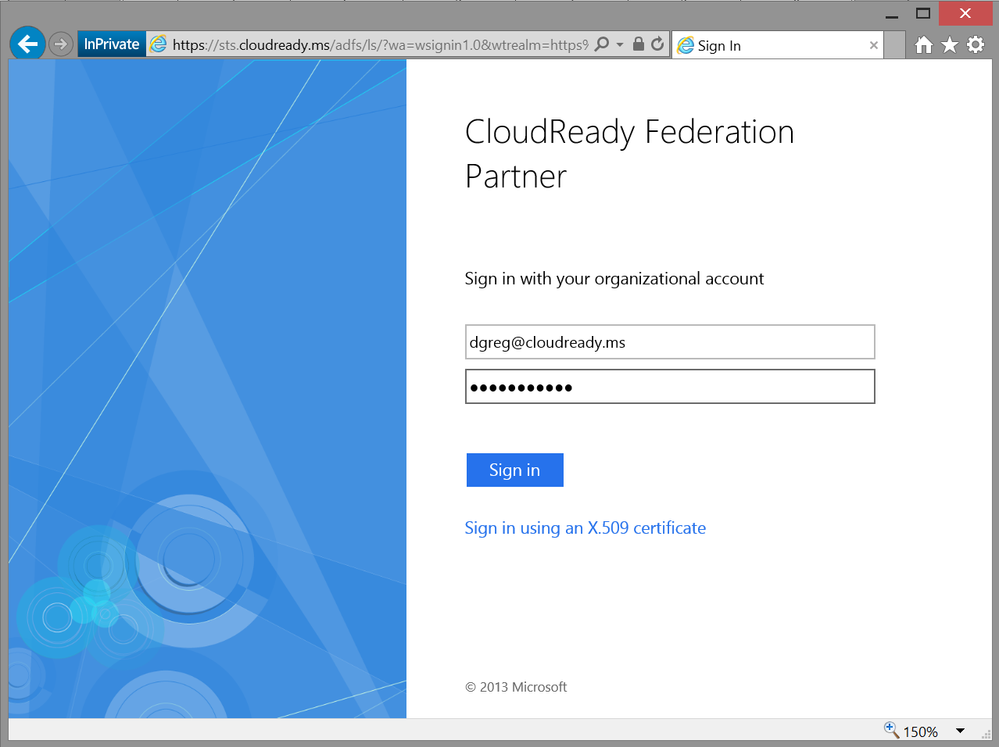Click the Sign in button

[515, 470]
